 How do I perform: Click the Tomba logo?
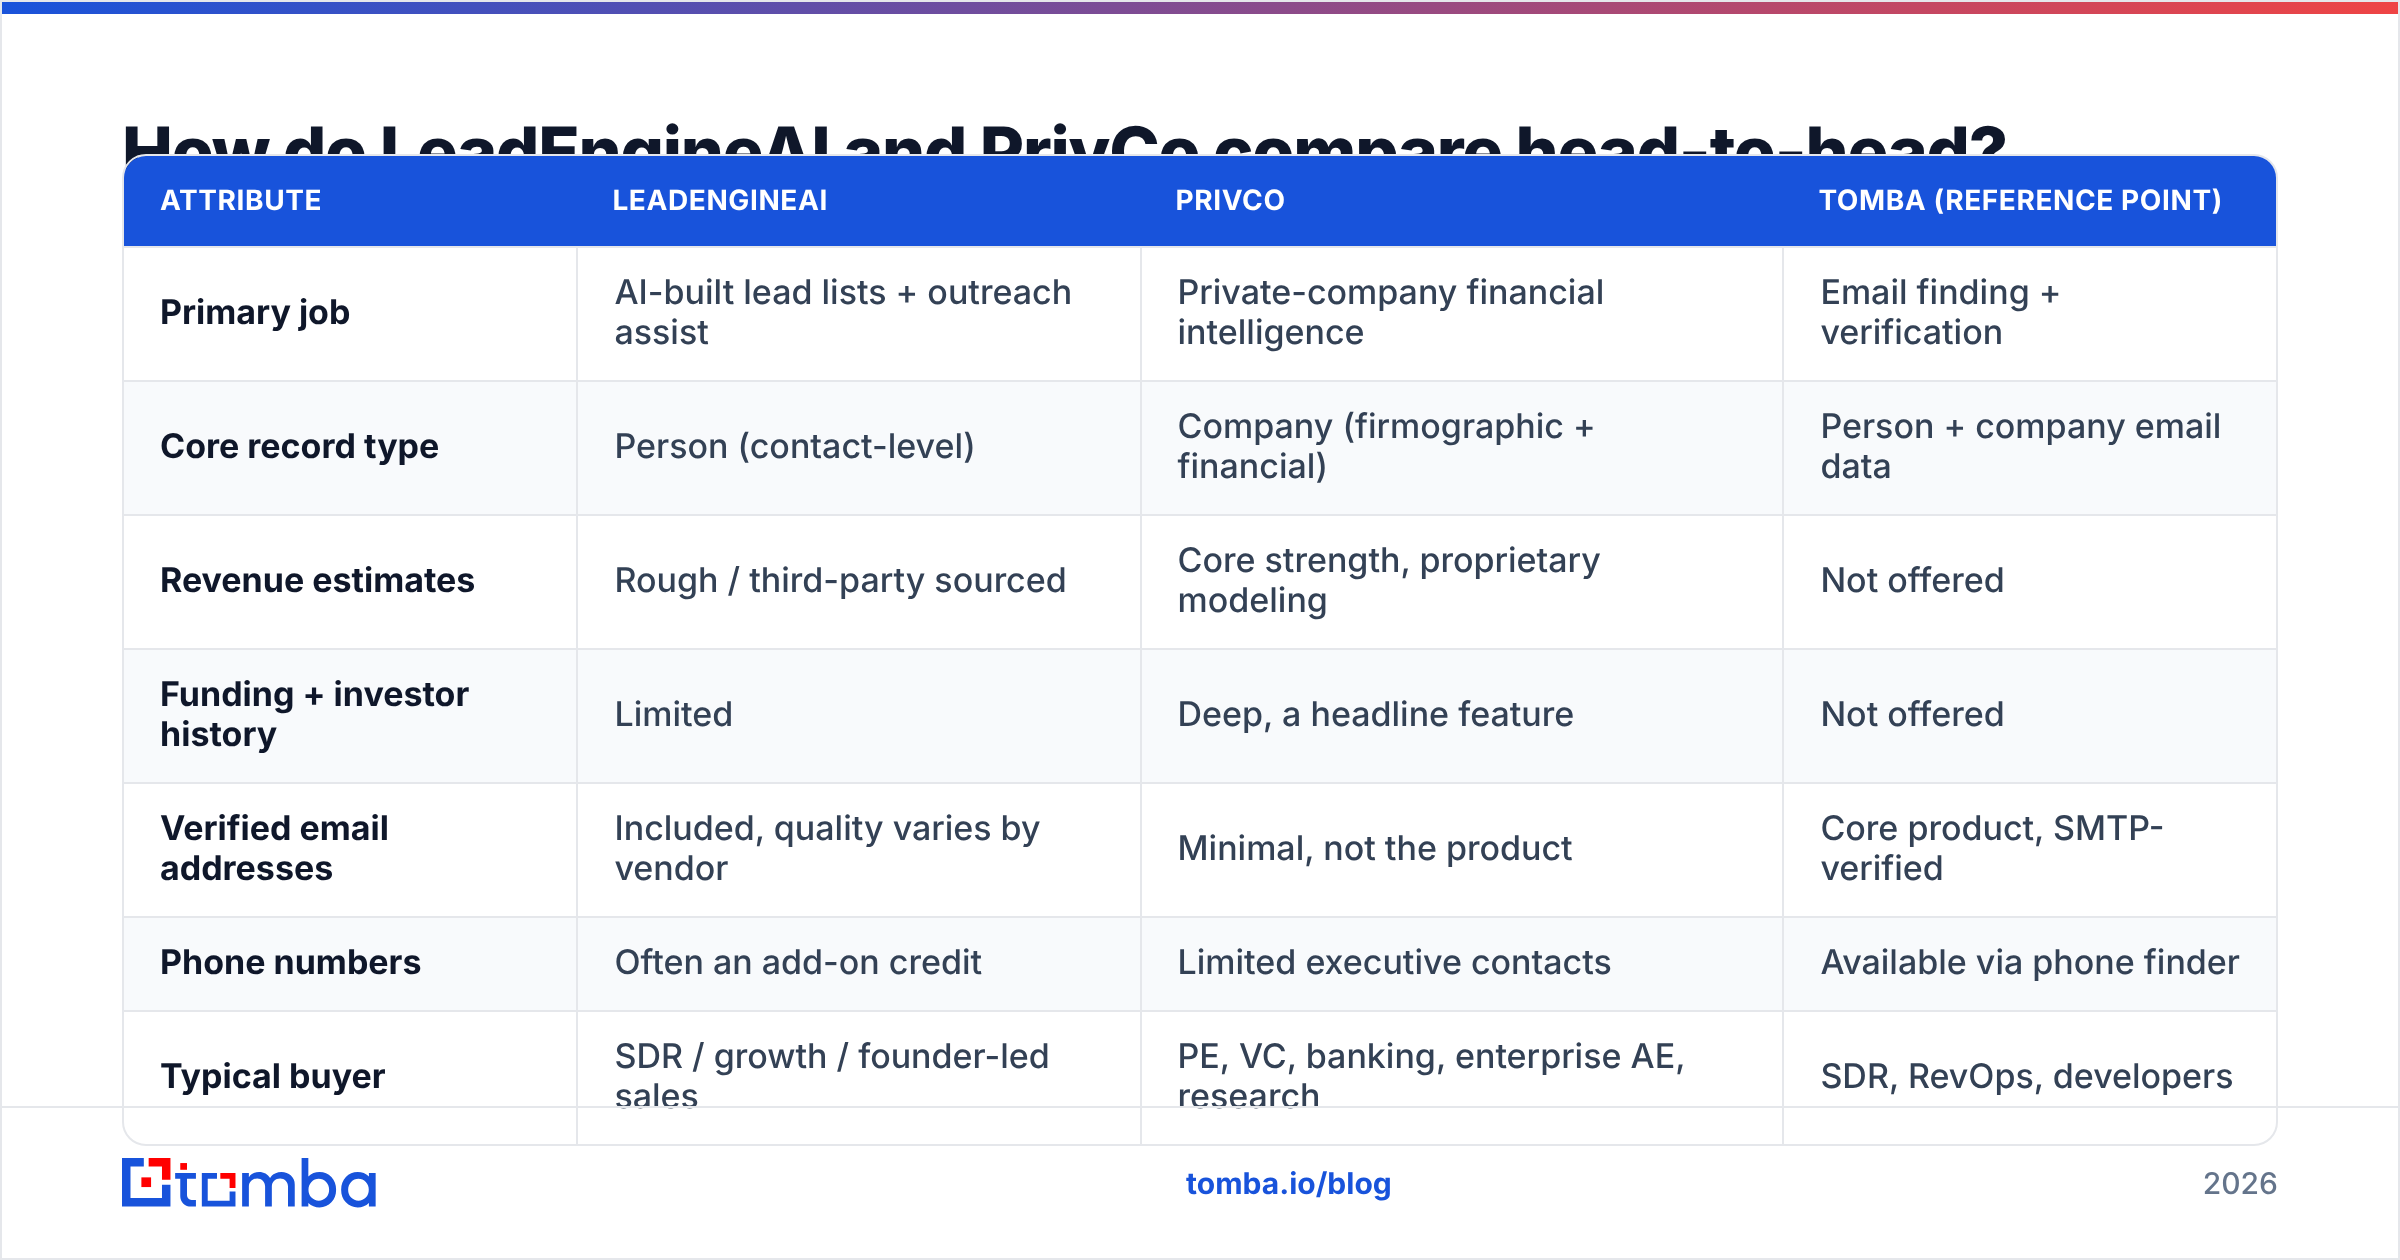[249, 1183]
